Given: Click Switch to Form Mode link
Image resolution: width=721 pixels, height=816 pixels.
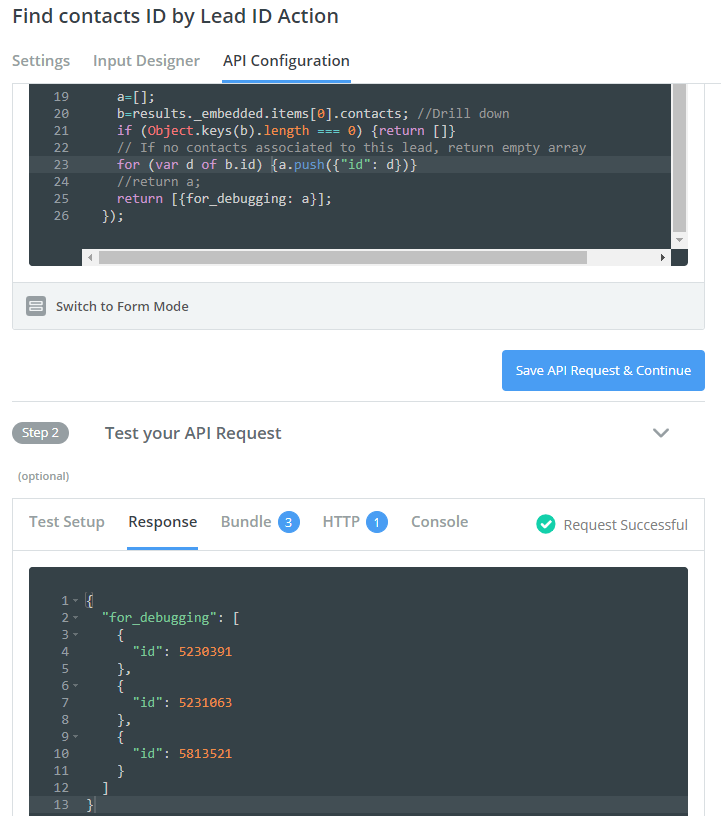Looking at the screenshot, I should click(x=122, y=307).
